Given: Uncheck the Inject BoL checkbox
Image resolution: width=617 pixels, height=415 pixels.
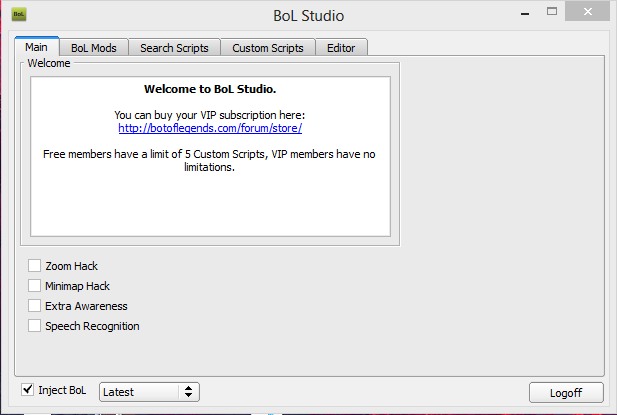Looking at the screenshot, I should pos(28,390).
